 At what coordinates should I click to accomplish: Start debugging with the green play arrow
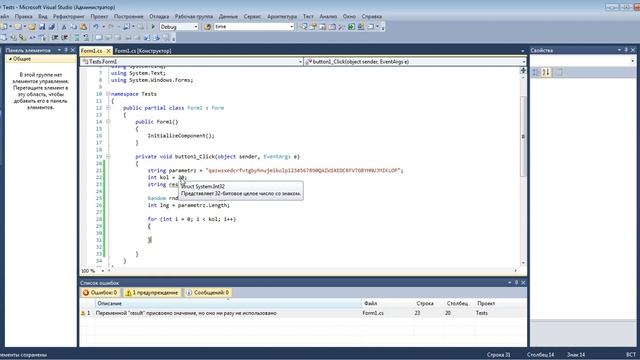[x=153, y=27]
